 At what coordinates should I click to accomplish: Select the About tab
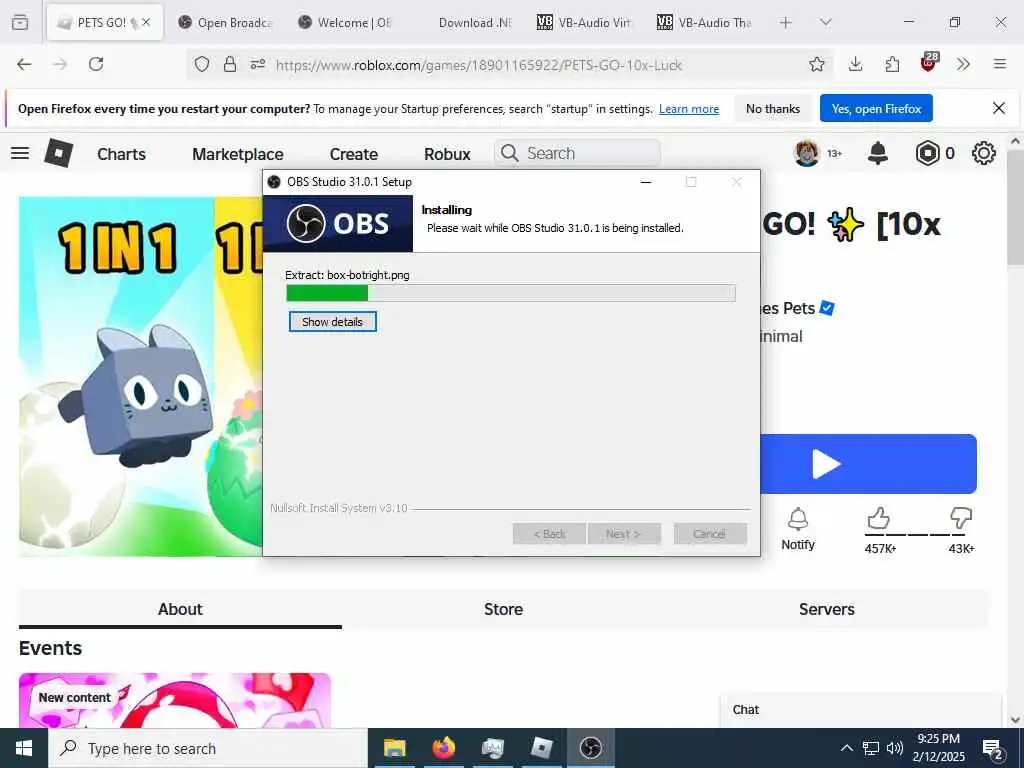(x=180, y=609)
